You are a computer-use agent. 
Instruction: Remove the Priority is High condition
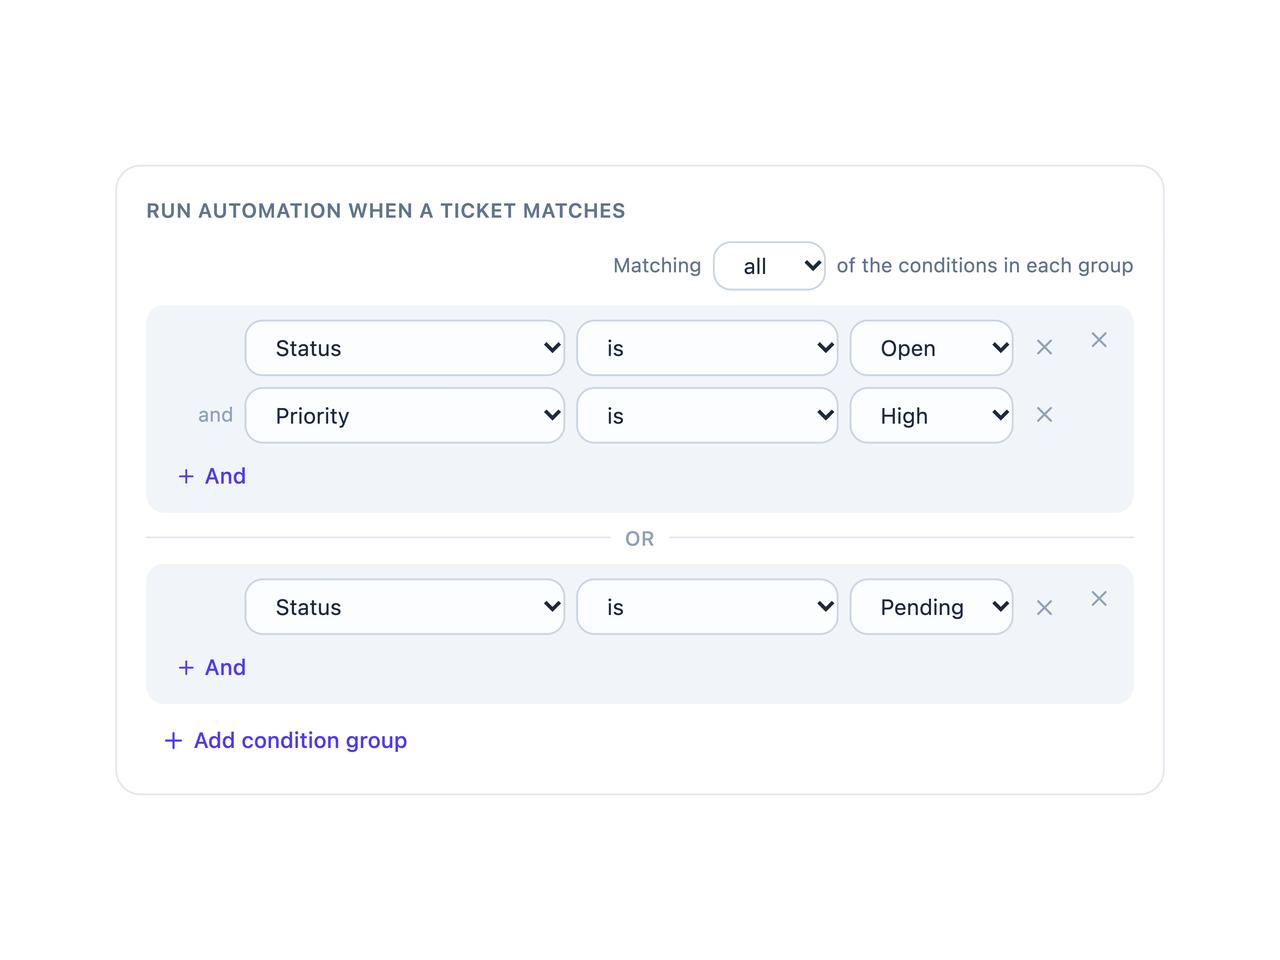coord(1044,415)
